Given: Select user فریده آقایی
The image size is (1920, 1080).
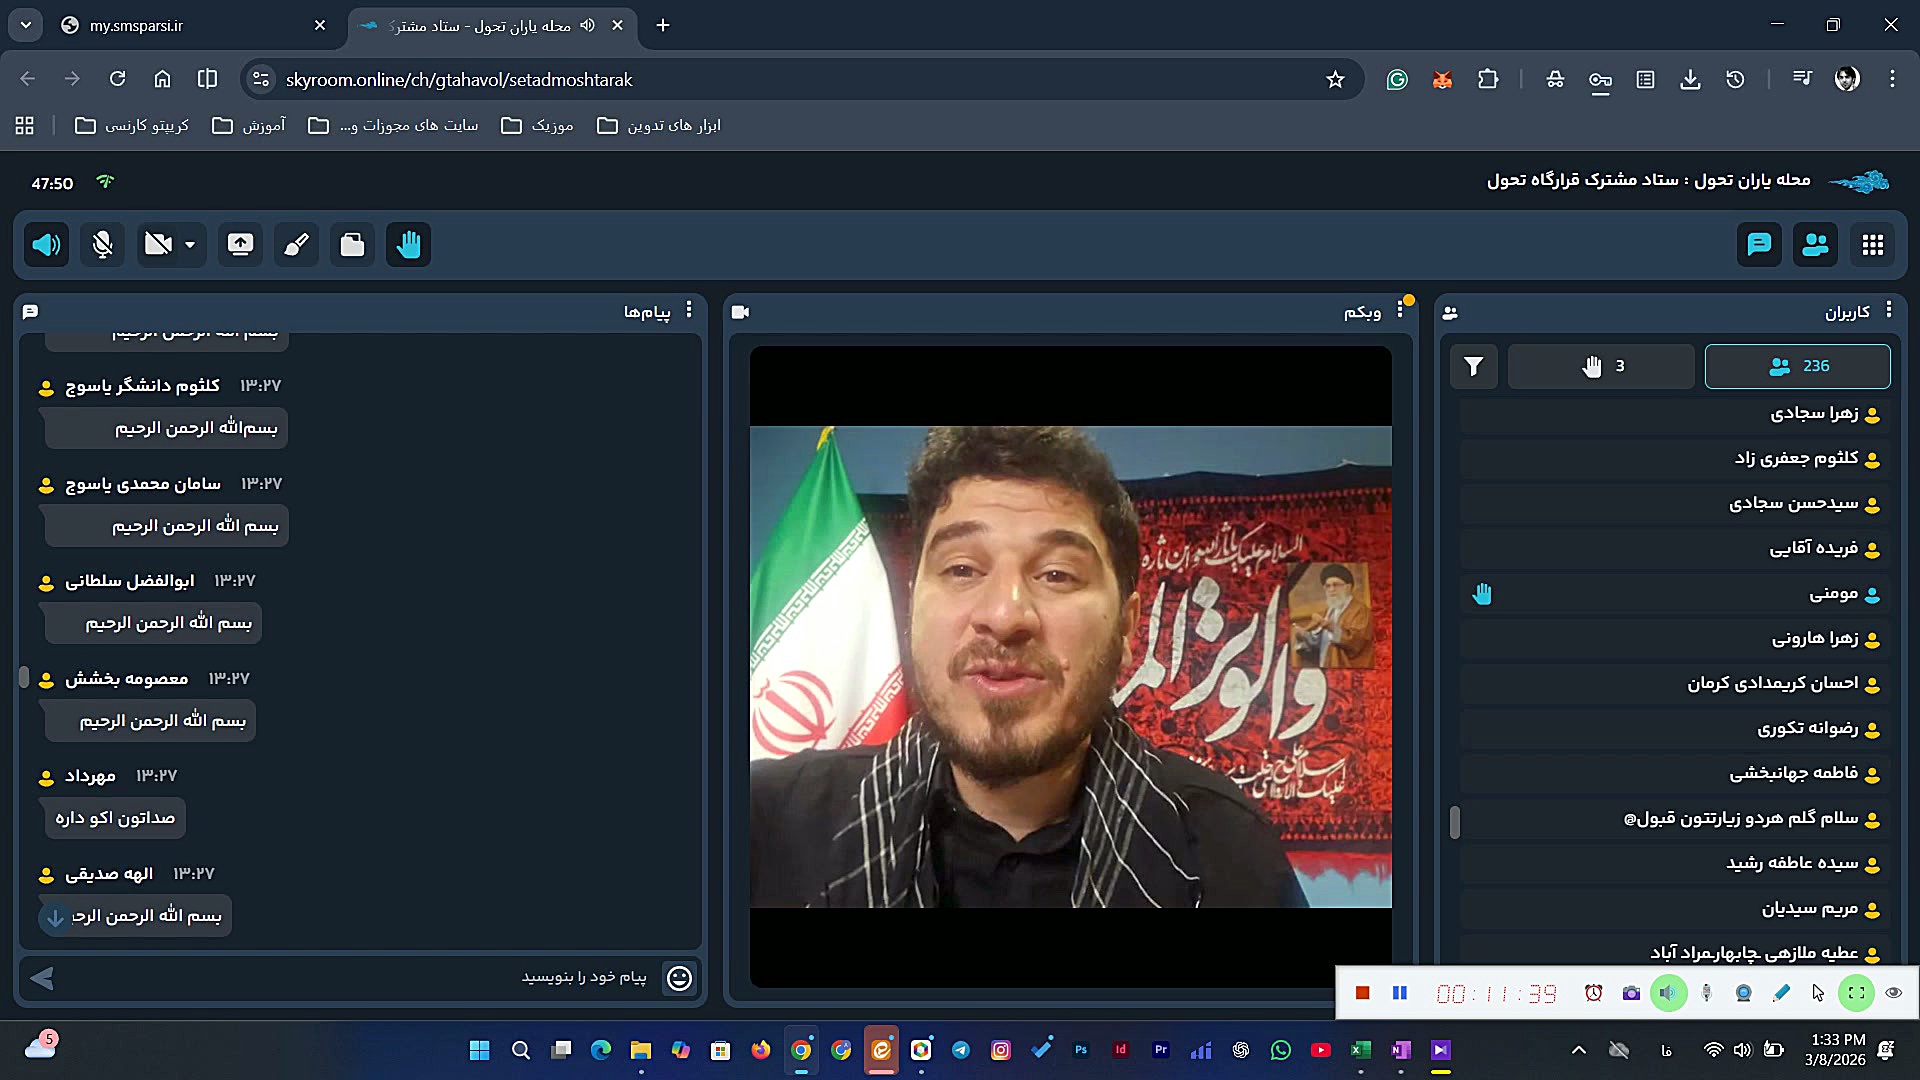Looking at the screenshot, I should pyautogui.click(x=1674, y=549).
